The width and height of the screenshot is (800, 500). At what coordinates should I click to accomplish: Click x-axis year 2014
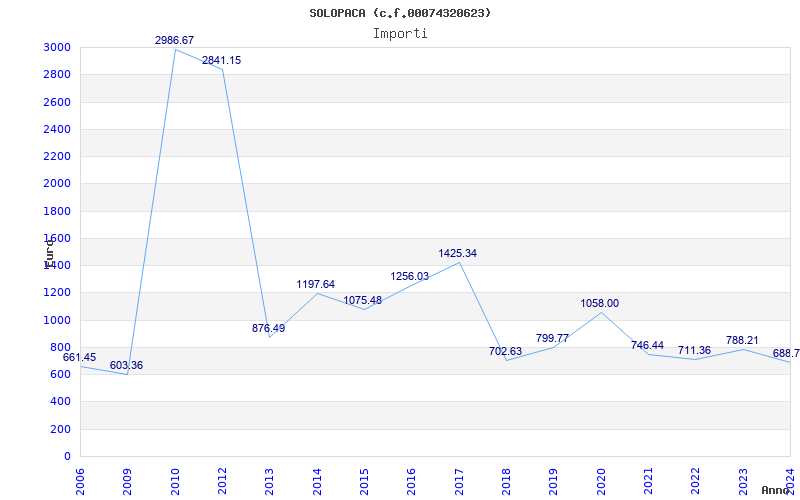point(317,482)
